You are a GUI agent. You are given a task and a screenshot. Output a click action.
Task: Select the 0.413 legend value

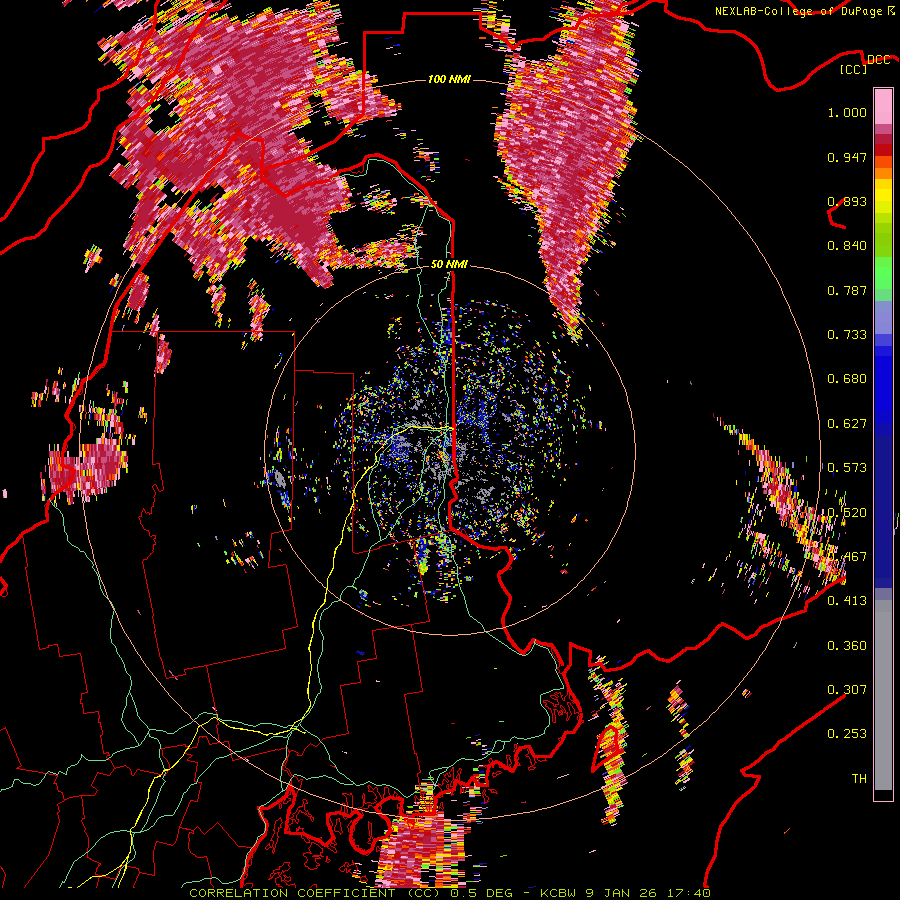pos(847,601)
